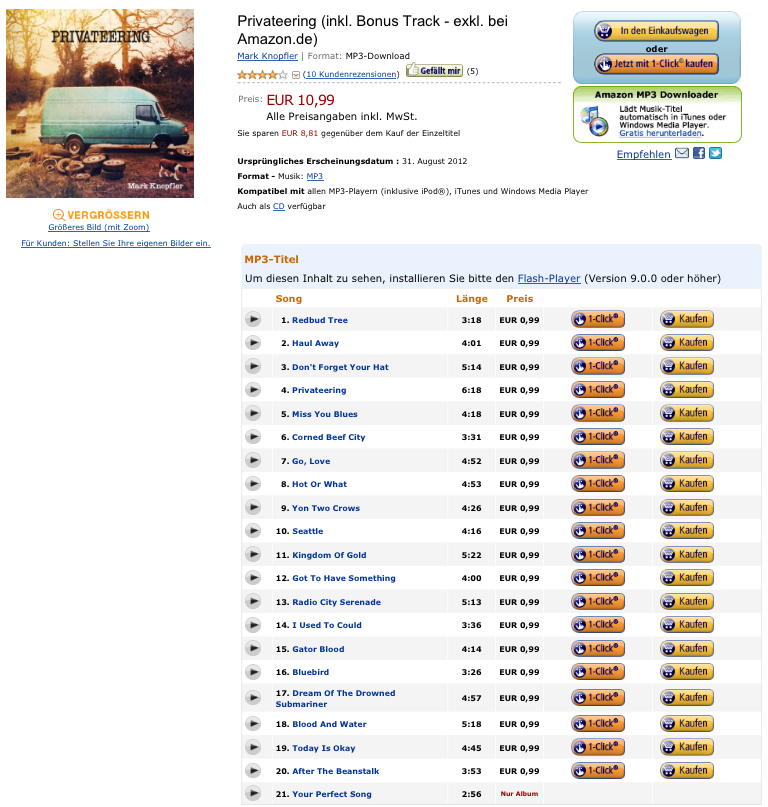Open CD availability link
This screenshot has height=807, width=768.
[x=278, y=206]
